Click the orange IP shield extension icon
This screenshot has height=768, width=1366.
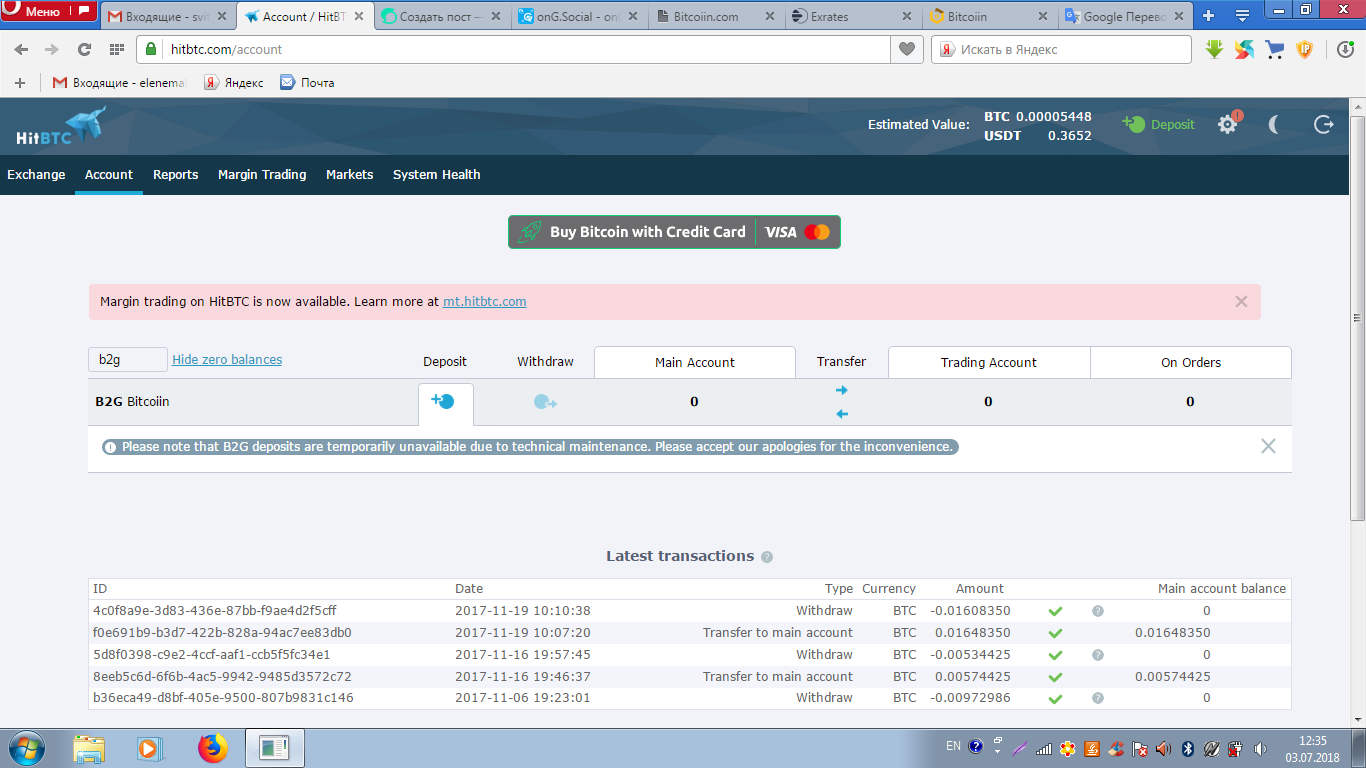tap(1304, 49)
